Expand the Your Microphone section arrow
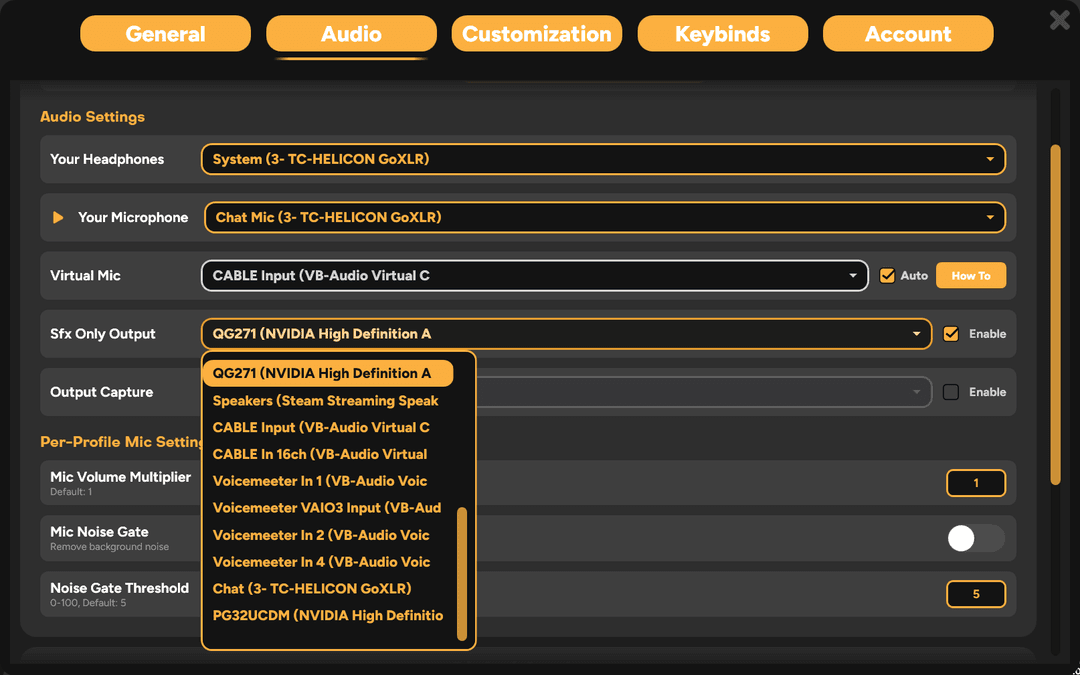Viewport: 1080px width, 675px height. tap(57, 217)
